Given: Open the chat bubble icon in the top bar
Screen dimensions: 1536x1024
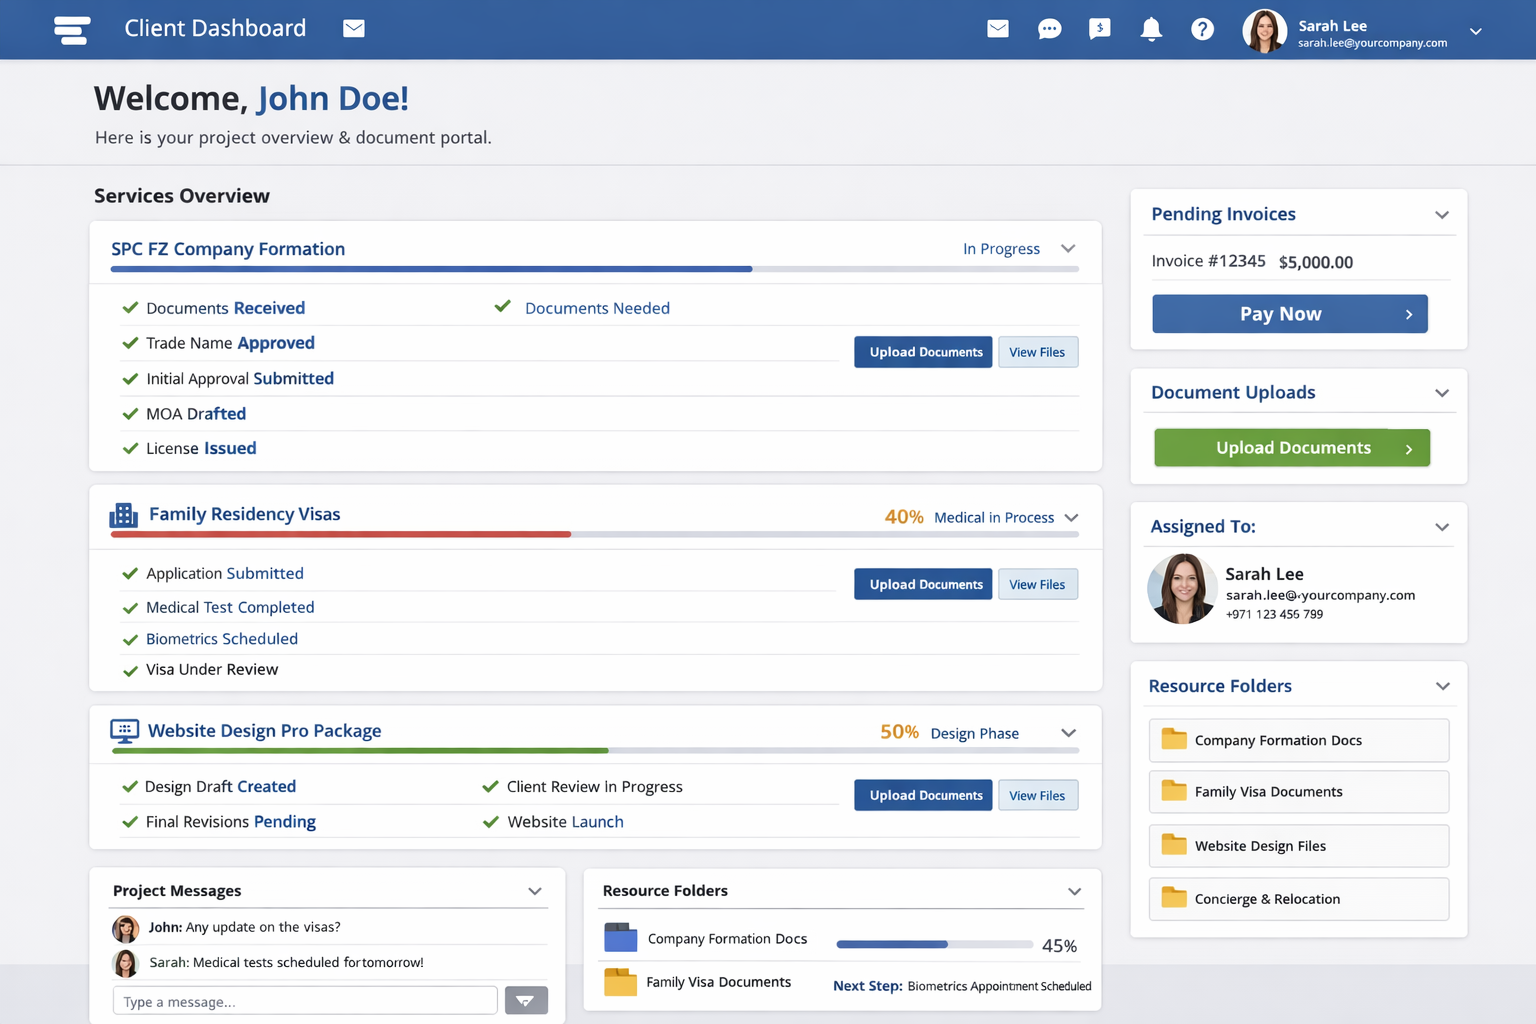Looking at the screenshot, I should point(1049,29).
